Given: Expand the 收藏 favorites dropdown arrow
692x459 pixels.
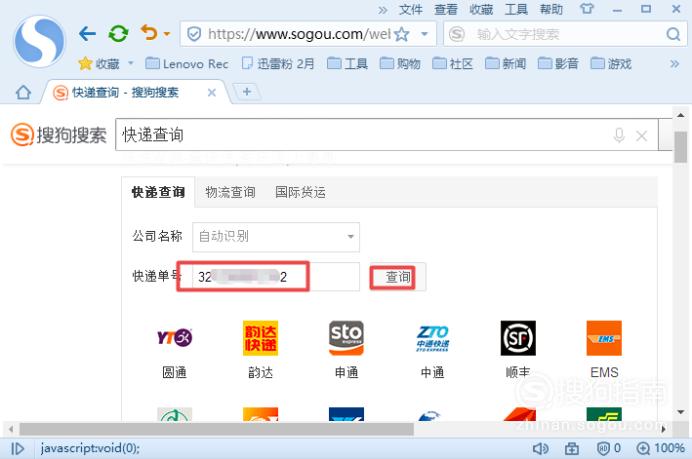Looking at the screenshot, I should [x=131, y=63].
